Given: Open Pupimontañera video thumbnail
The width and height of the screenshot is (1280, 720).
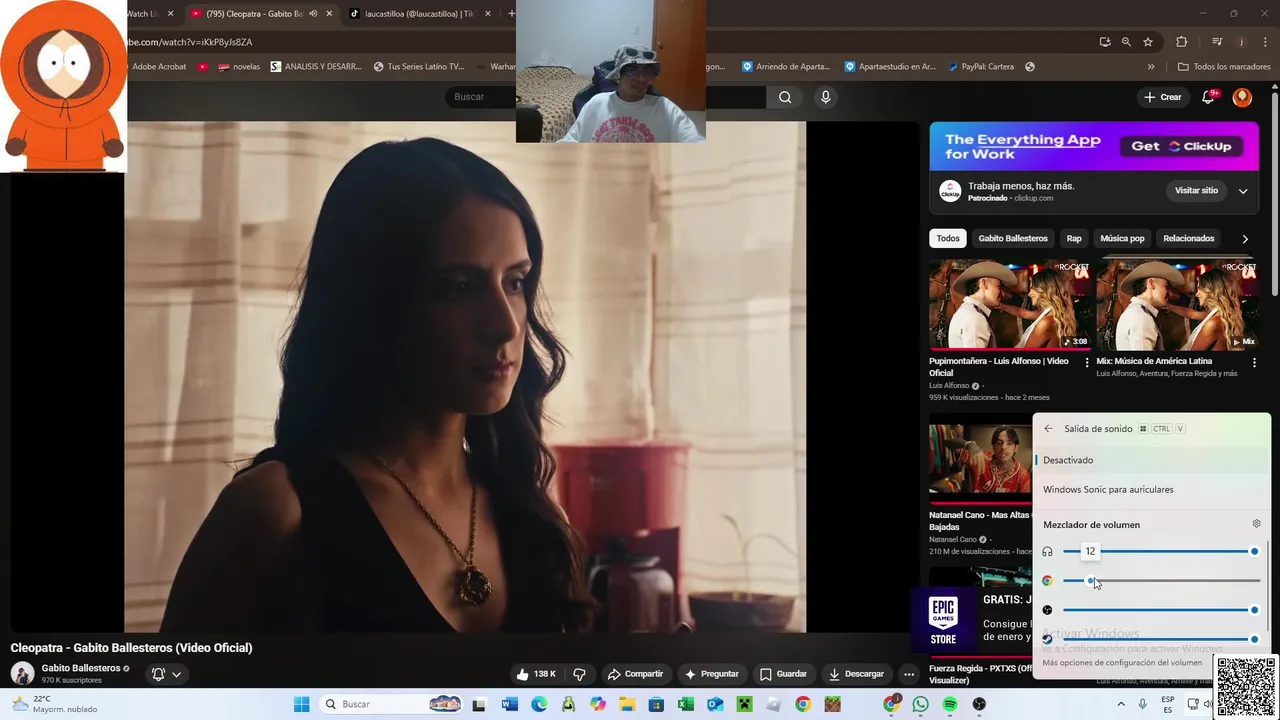Looking at the screenshot, I should [x=1010, y=305].
